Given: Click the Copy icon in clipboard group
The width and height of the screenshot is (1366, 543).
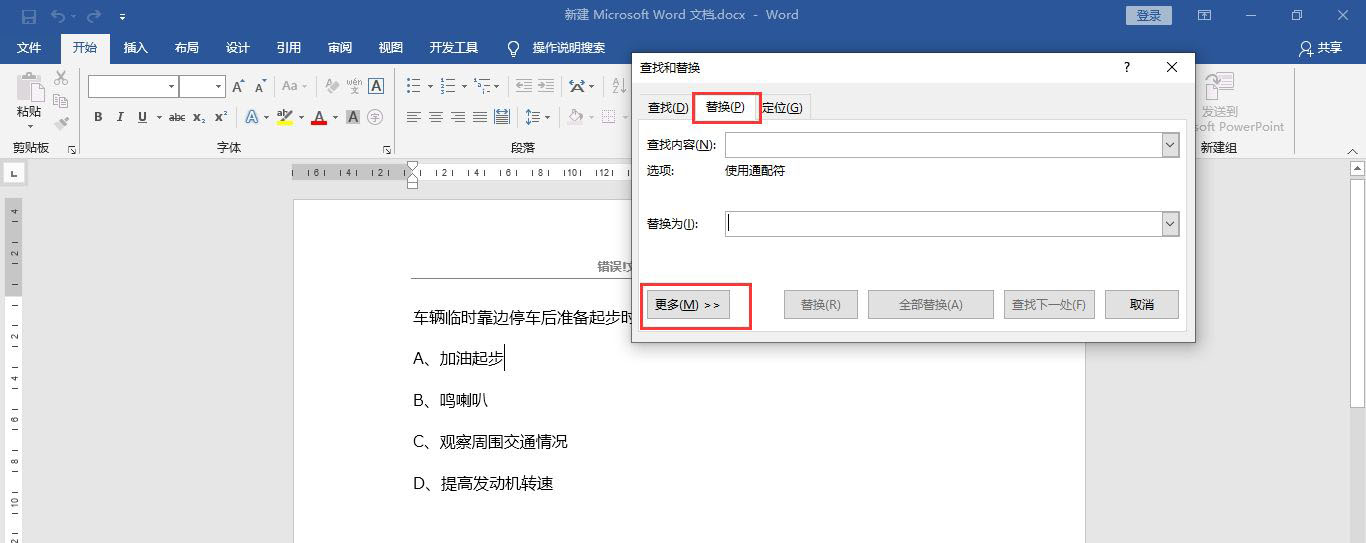Looking at the screenshot, I should point(61,101).
